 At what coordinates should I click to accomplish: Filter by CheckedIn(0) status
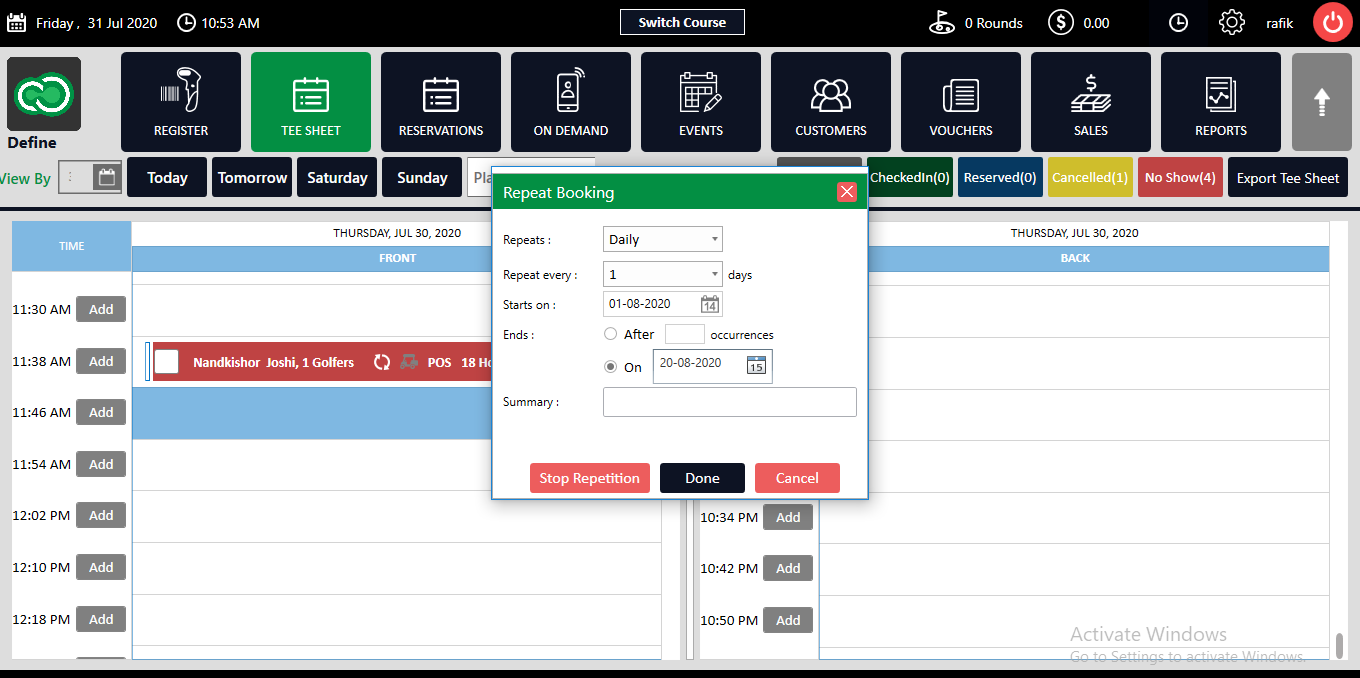(x=910, y=177)
